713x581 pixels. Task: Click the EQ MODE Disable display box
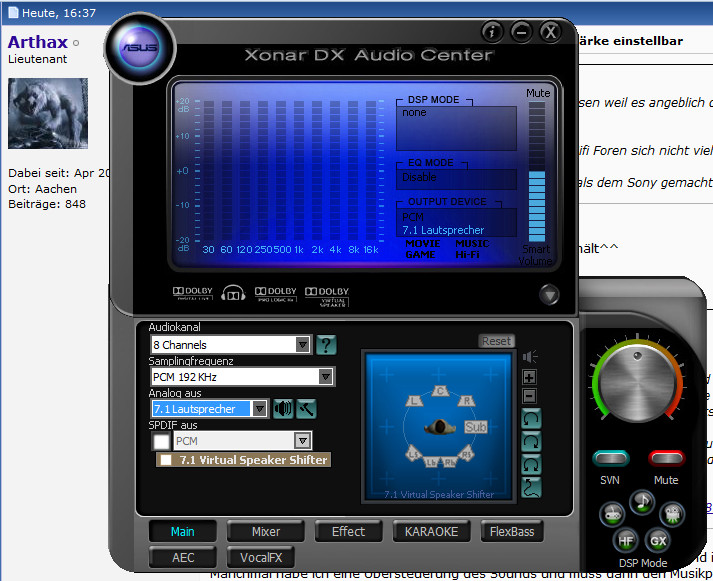point(456,179)
